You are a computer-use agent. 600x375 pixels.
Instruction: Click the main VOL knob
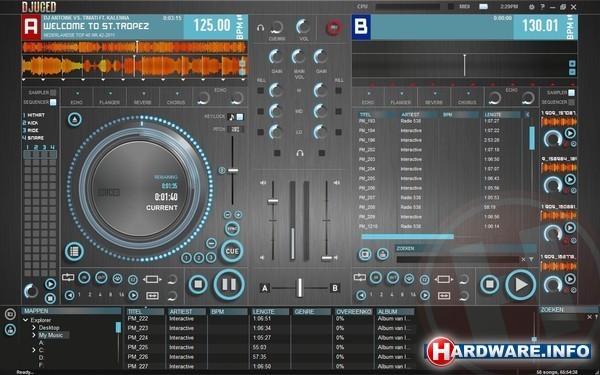coord(303,27)
